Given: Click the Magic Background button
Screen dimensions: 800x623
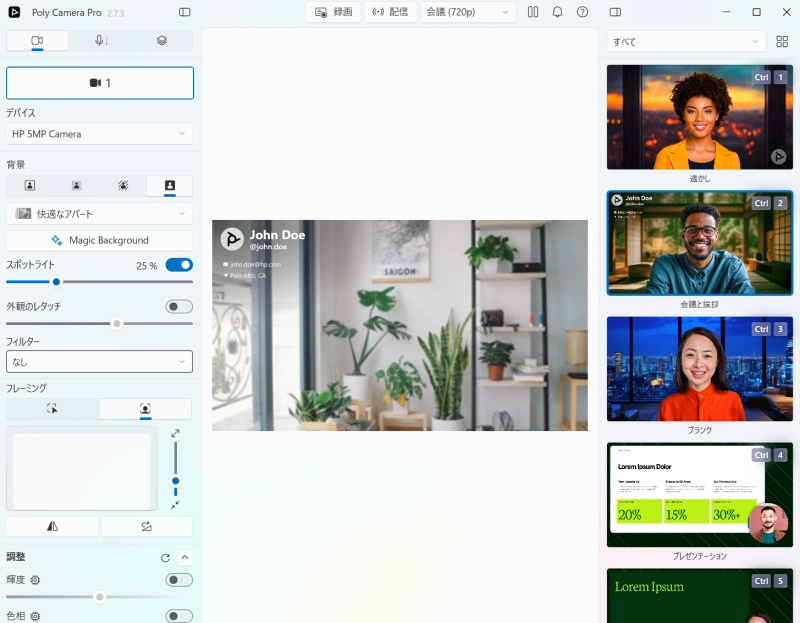Looking at the screenshot, I should click(x=99, y=241).
